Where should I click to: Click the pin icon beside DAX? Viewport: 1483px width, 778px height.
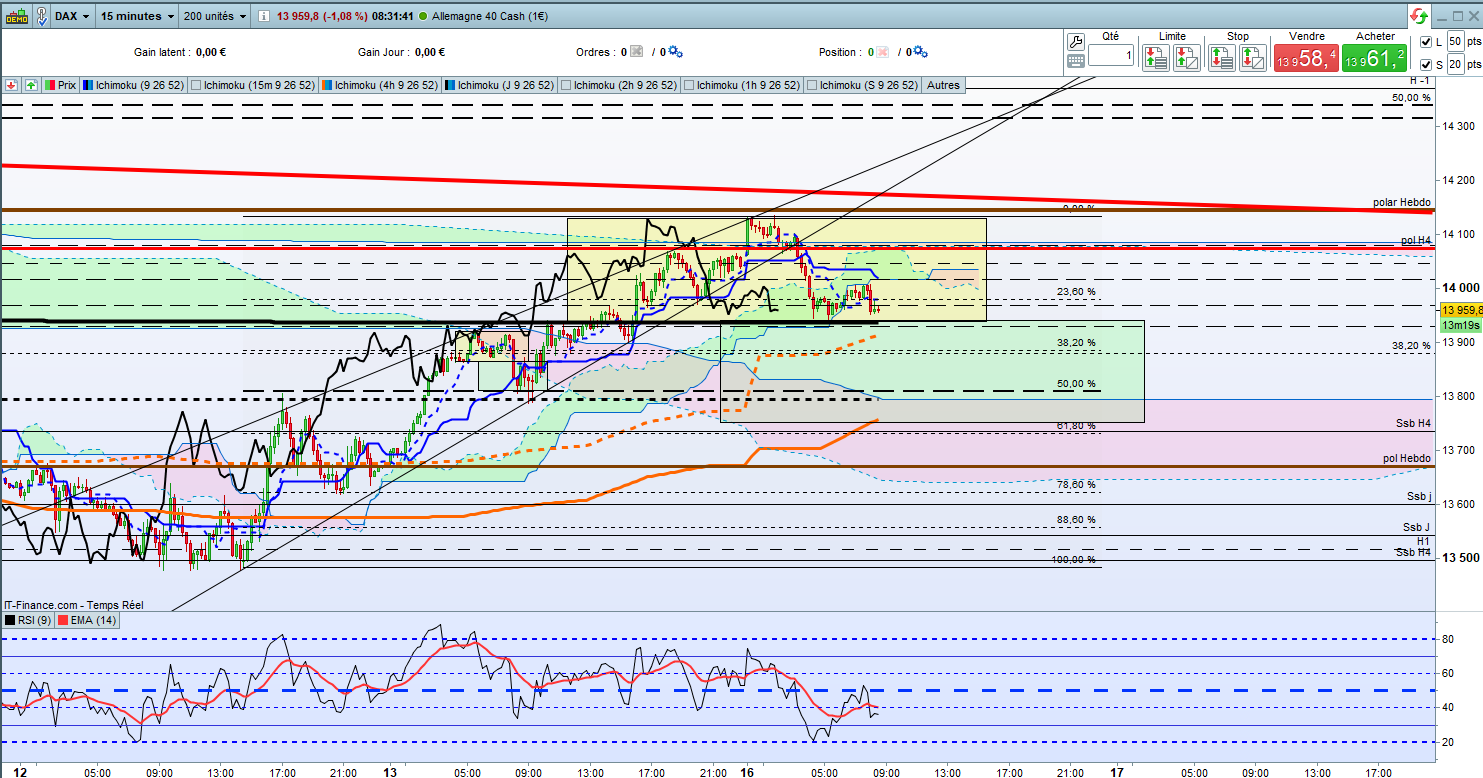42,16
